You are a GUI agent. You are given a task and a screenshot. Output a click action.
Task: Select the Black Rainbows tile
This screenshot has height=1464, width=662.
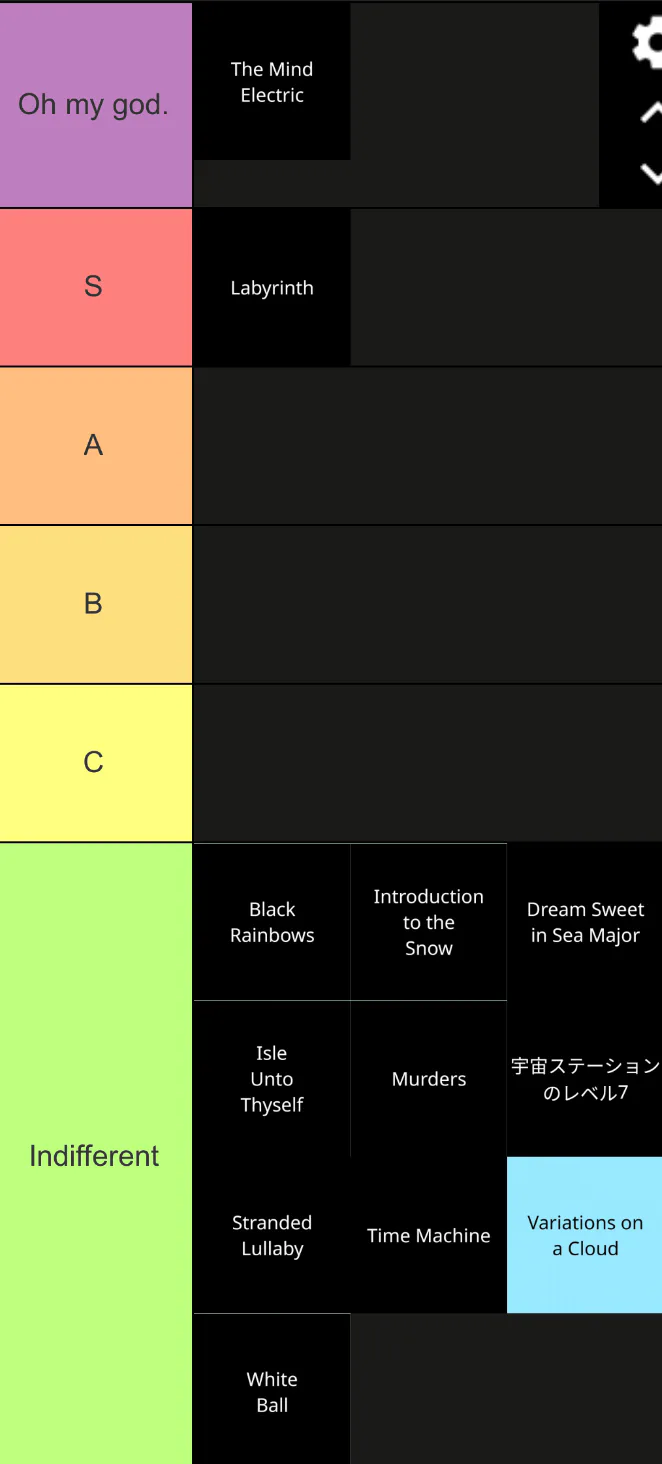(x=272, y=922)
